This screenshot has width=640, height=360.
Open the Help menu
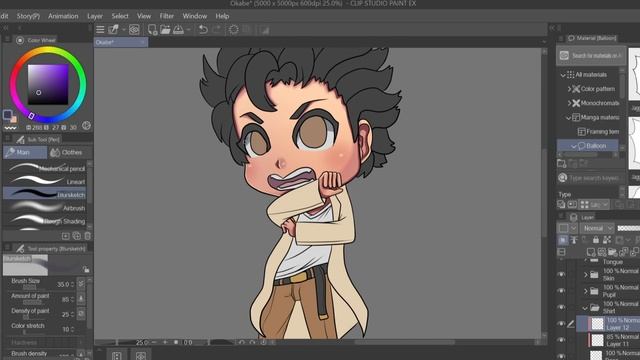(222, 16)
